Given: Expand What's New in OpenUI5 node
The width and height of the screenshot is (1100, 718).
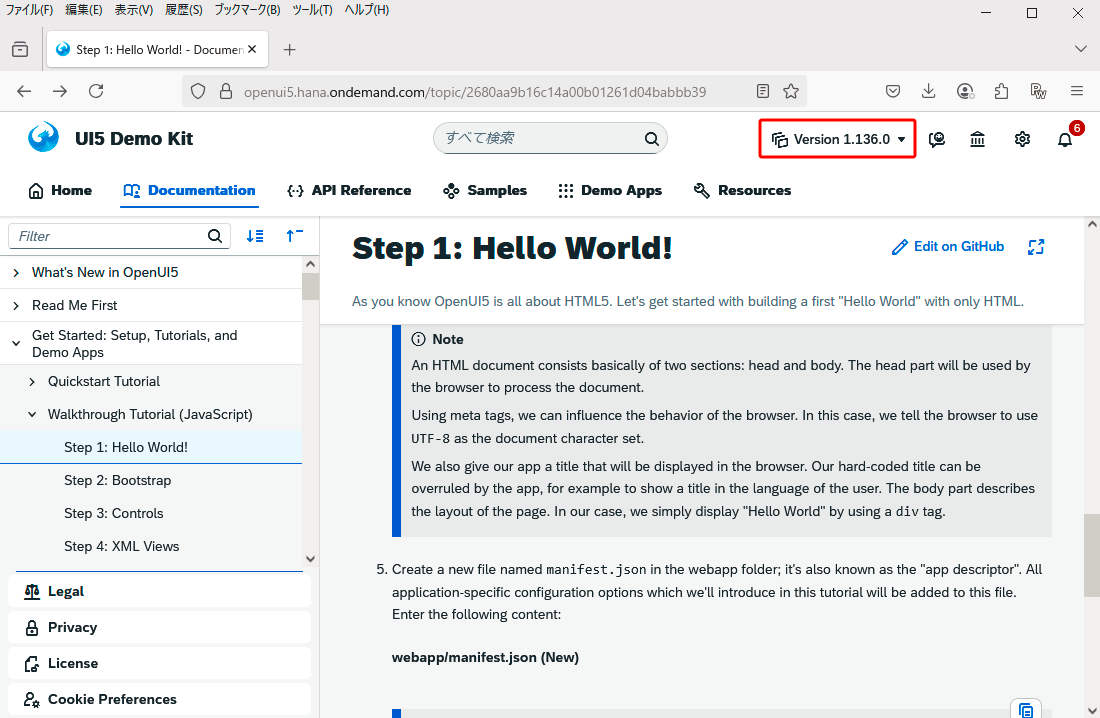Looking at the screenshot, I should pyautogui.click(x=16, y=272).
